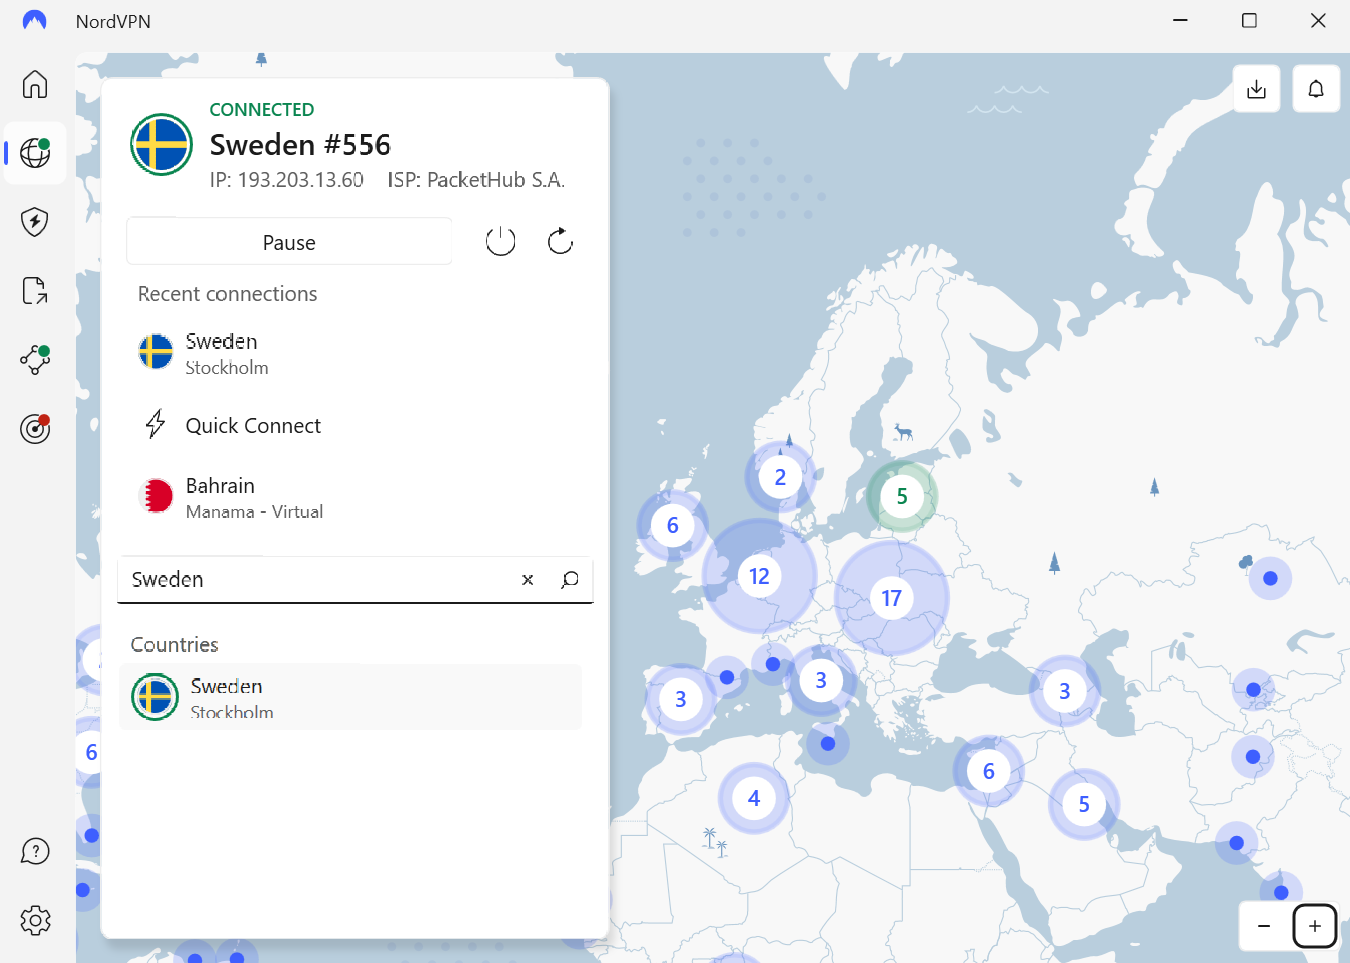Screen dimensions: 1350x963
Task: Open Meshnet nodes icon
Action: [35, 360]
